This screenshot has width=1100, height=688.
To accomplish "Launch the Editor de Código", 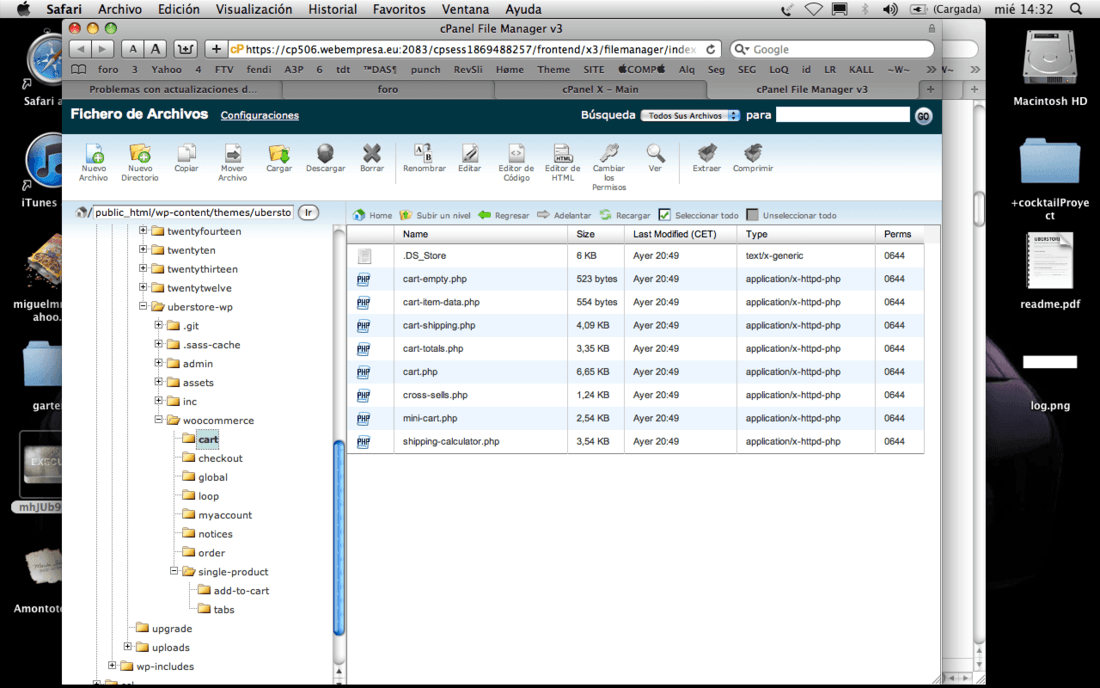I will tap(516, 162).
